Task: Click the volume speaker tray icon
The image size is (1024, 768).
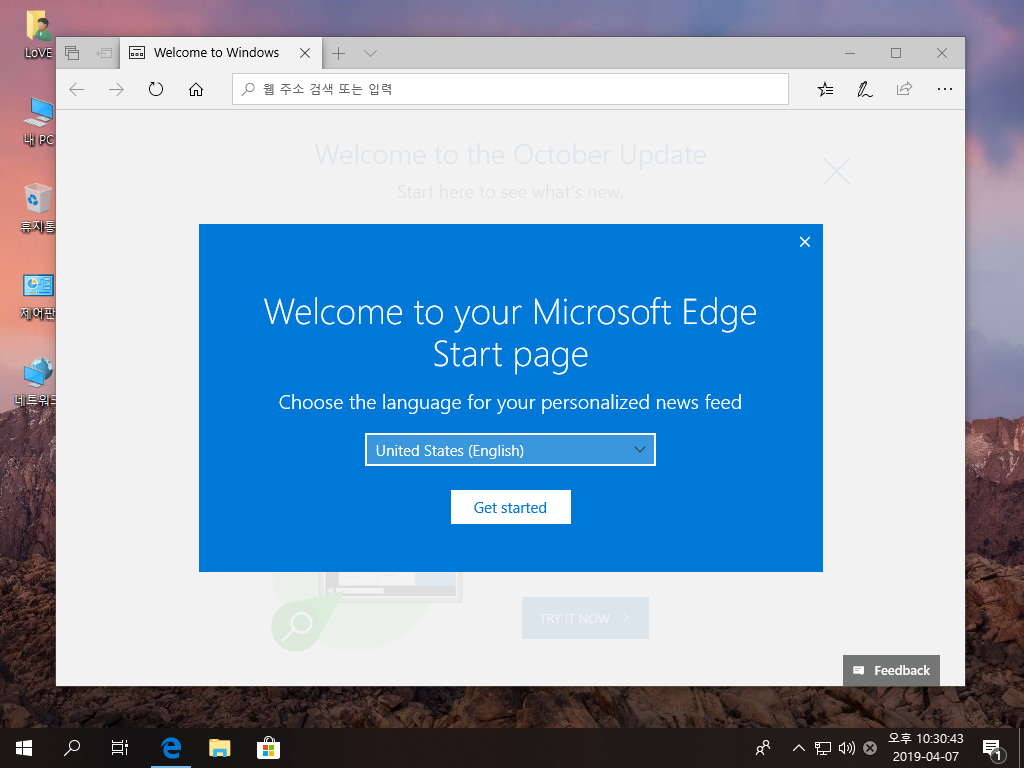Action: point(846,748)
